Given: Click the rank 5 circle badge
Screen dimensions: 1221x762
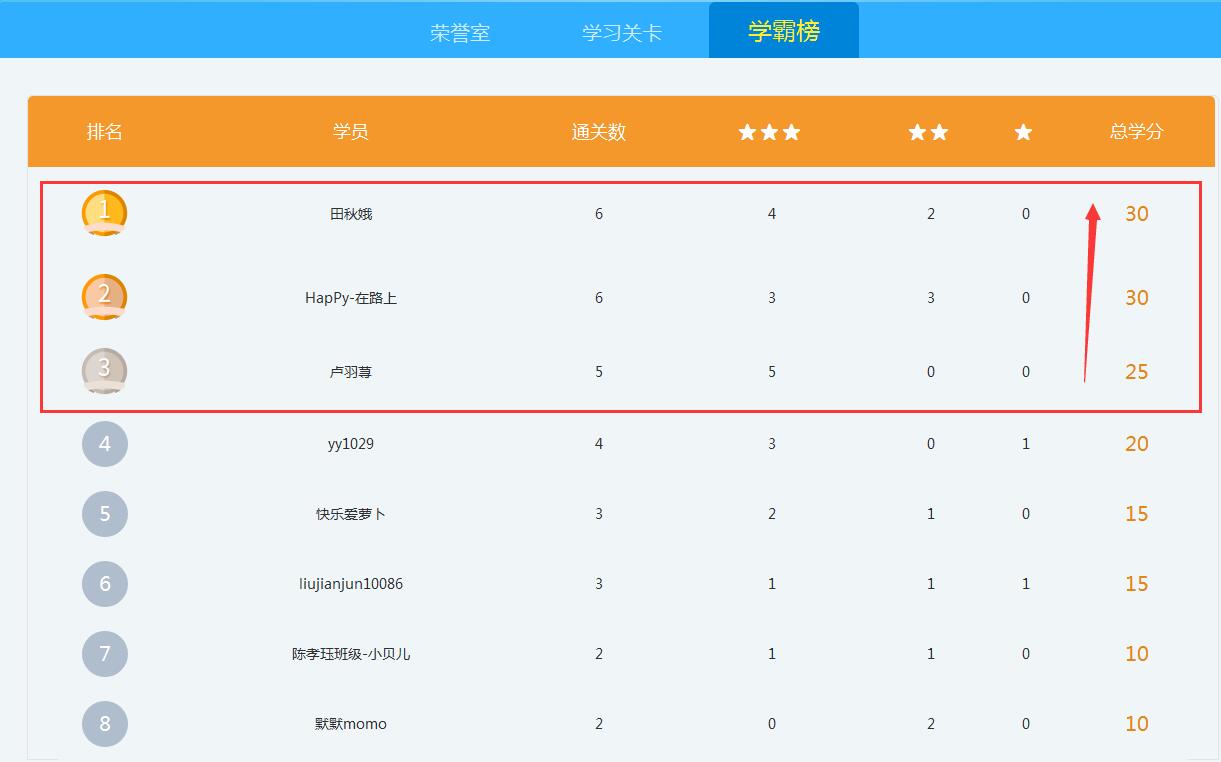Looking at the screenshot, I should 105,514.
